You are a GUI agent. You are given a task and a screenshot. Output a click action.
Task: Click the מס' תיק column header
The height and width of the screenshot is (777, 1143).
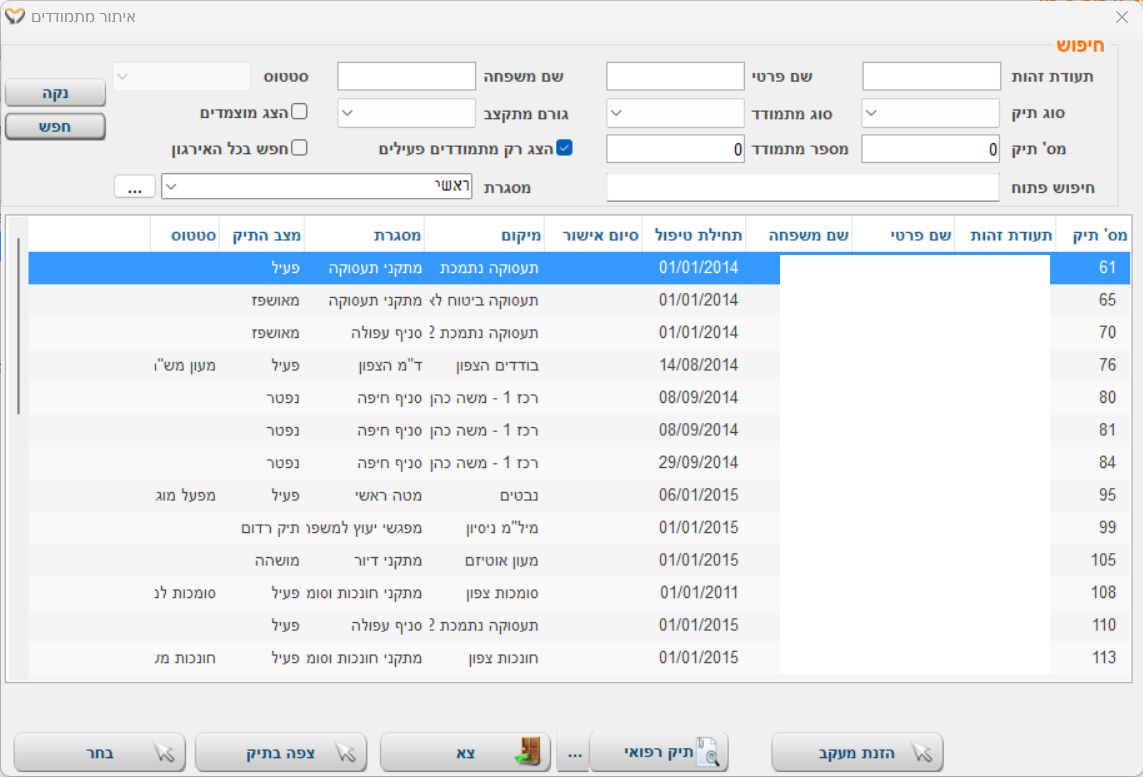coord(1098,235)
